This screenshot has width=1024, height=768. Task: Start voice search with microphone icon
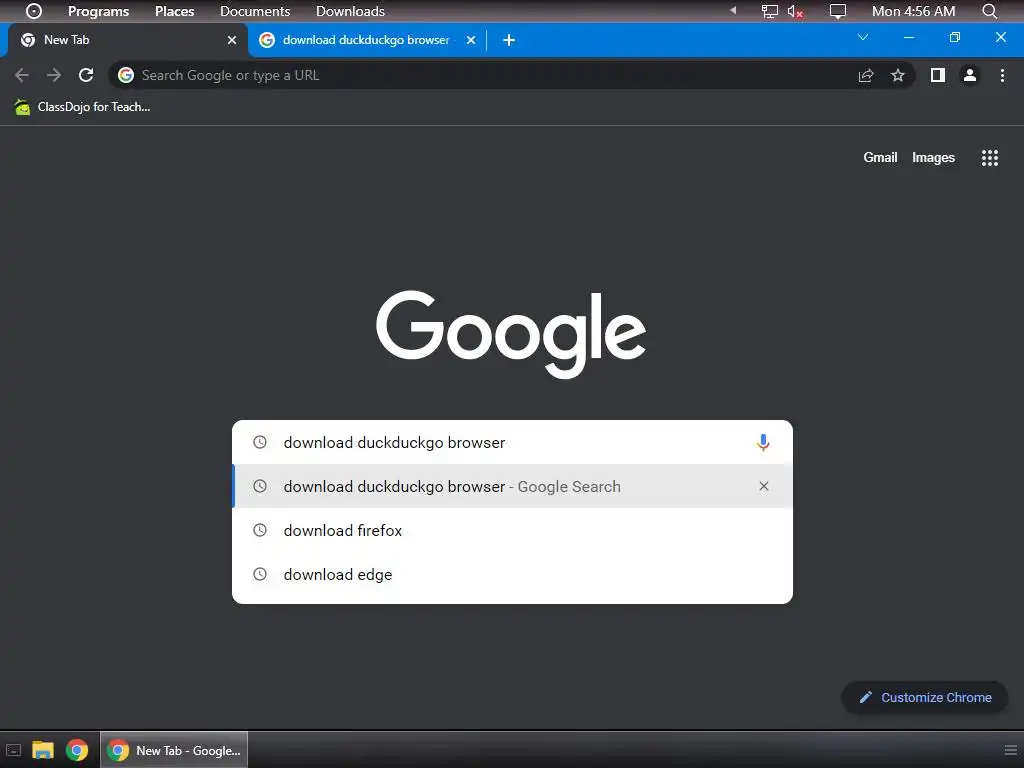763,442
